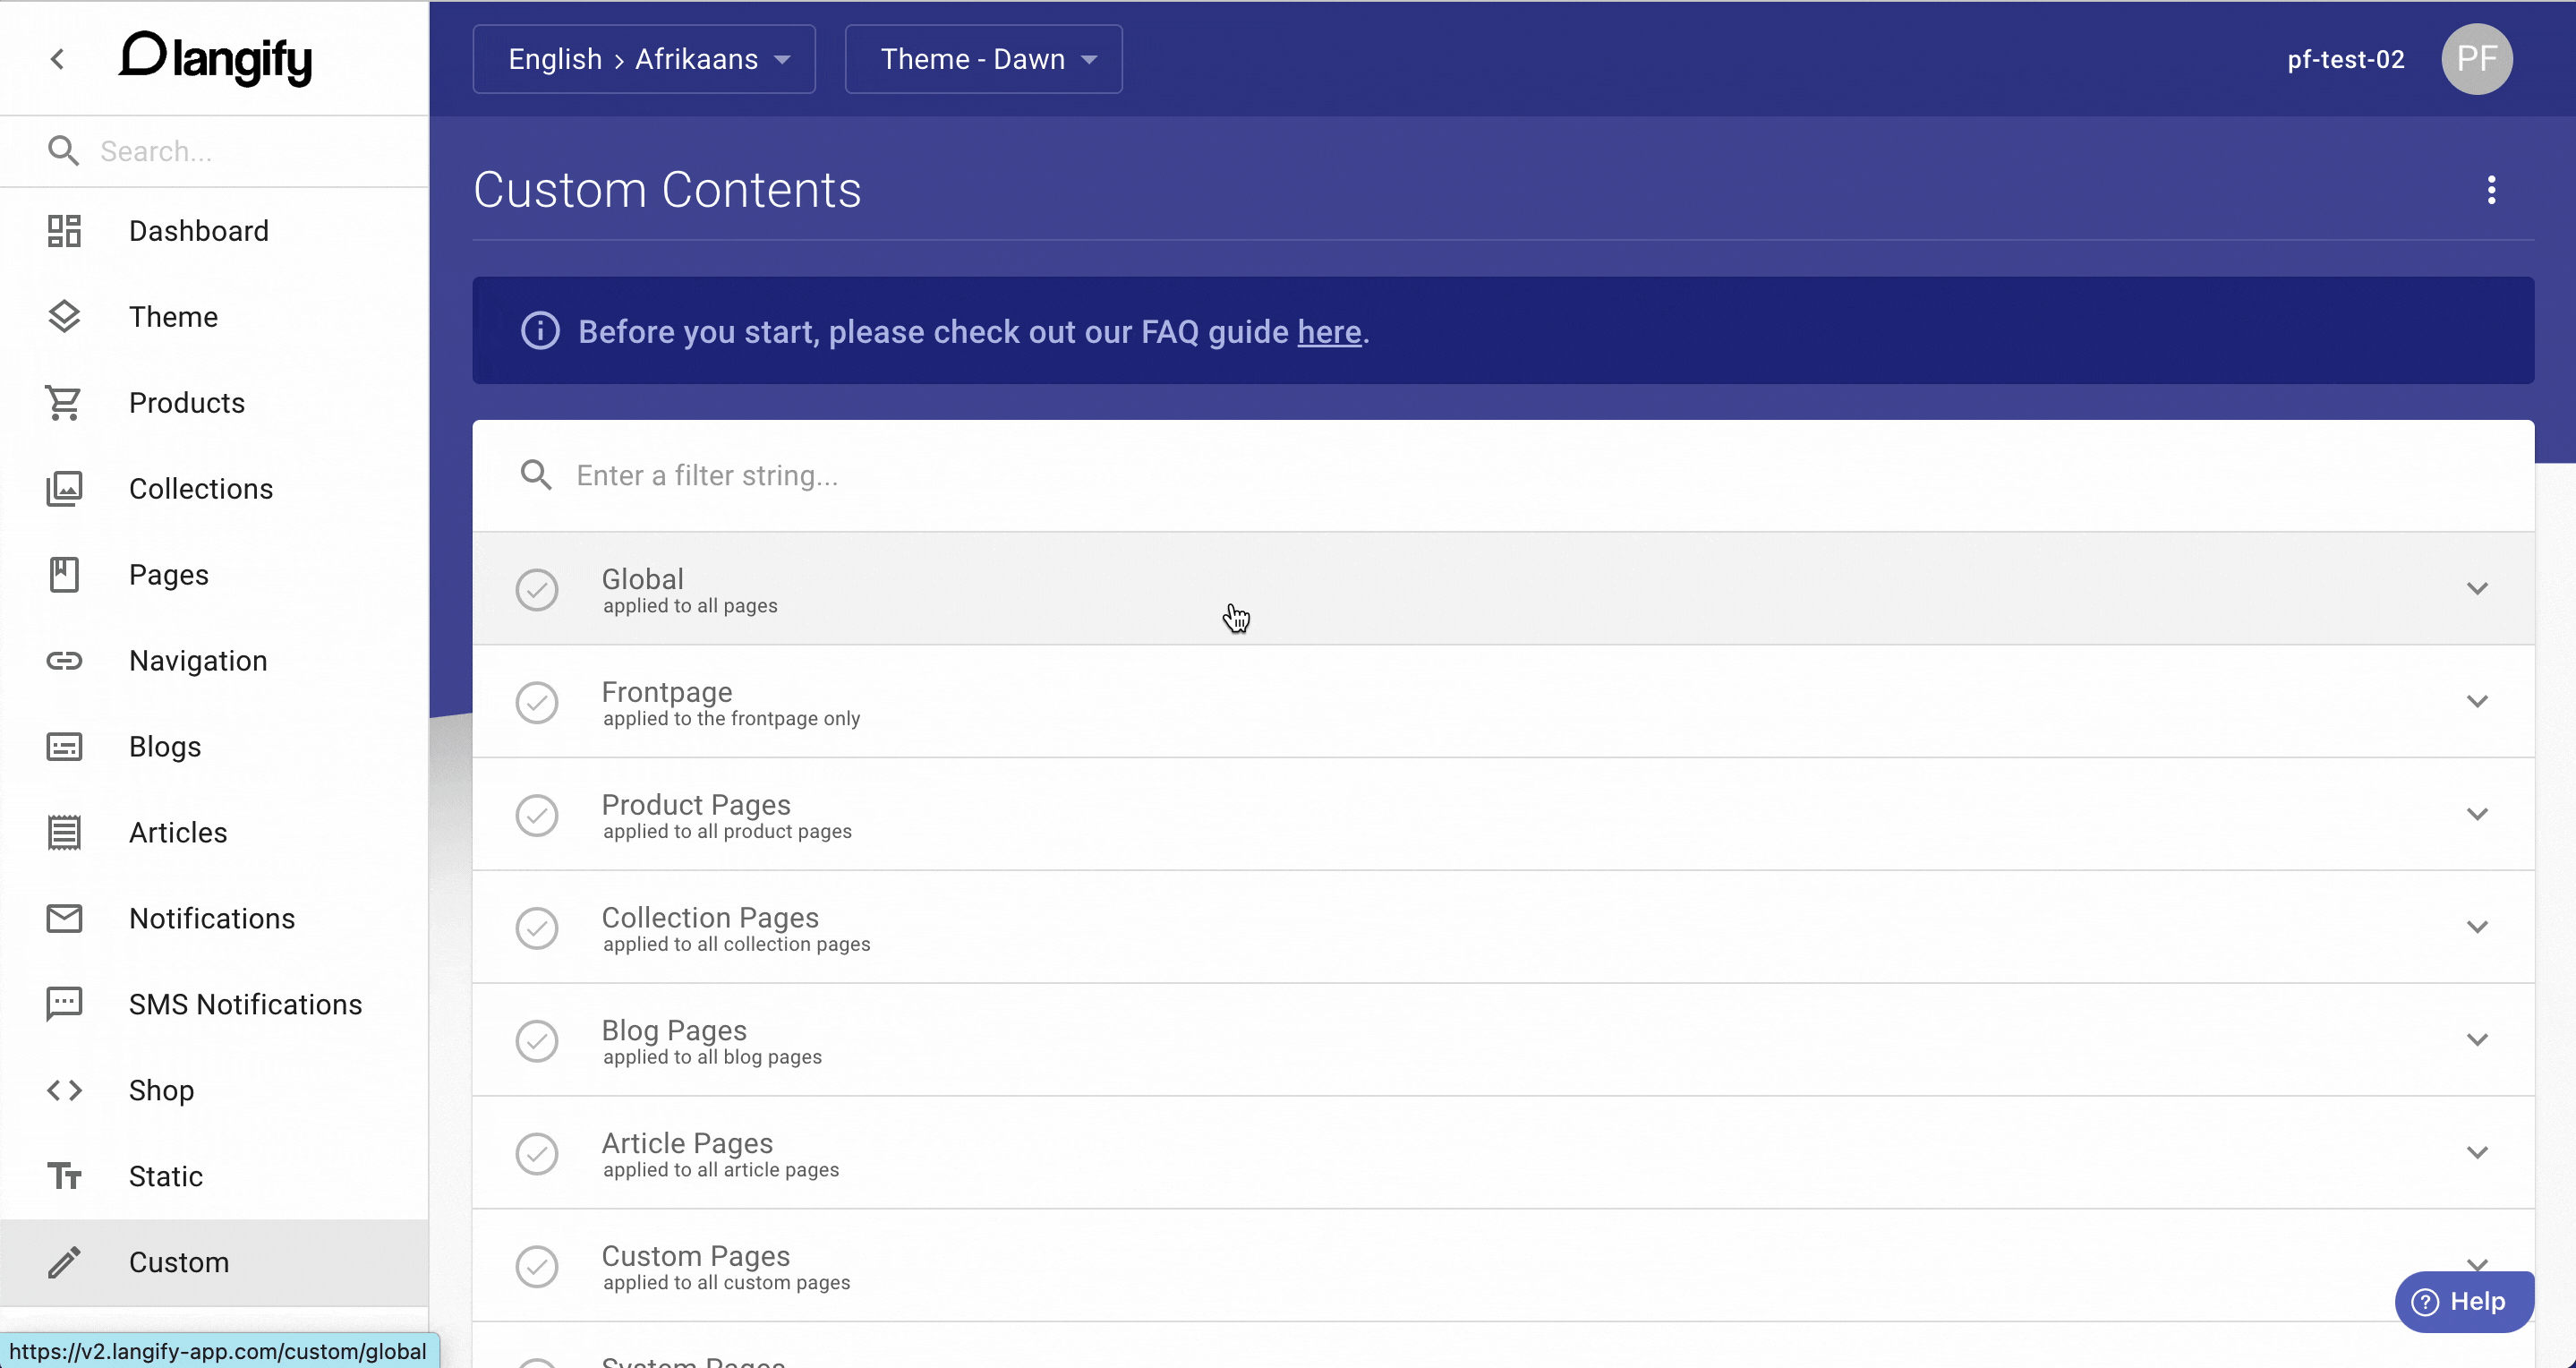Select the SMS Notifications chat icon
The image size is (2576, 1368).
pos(64,1004)
